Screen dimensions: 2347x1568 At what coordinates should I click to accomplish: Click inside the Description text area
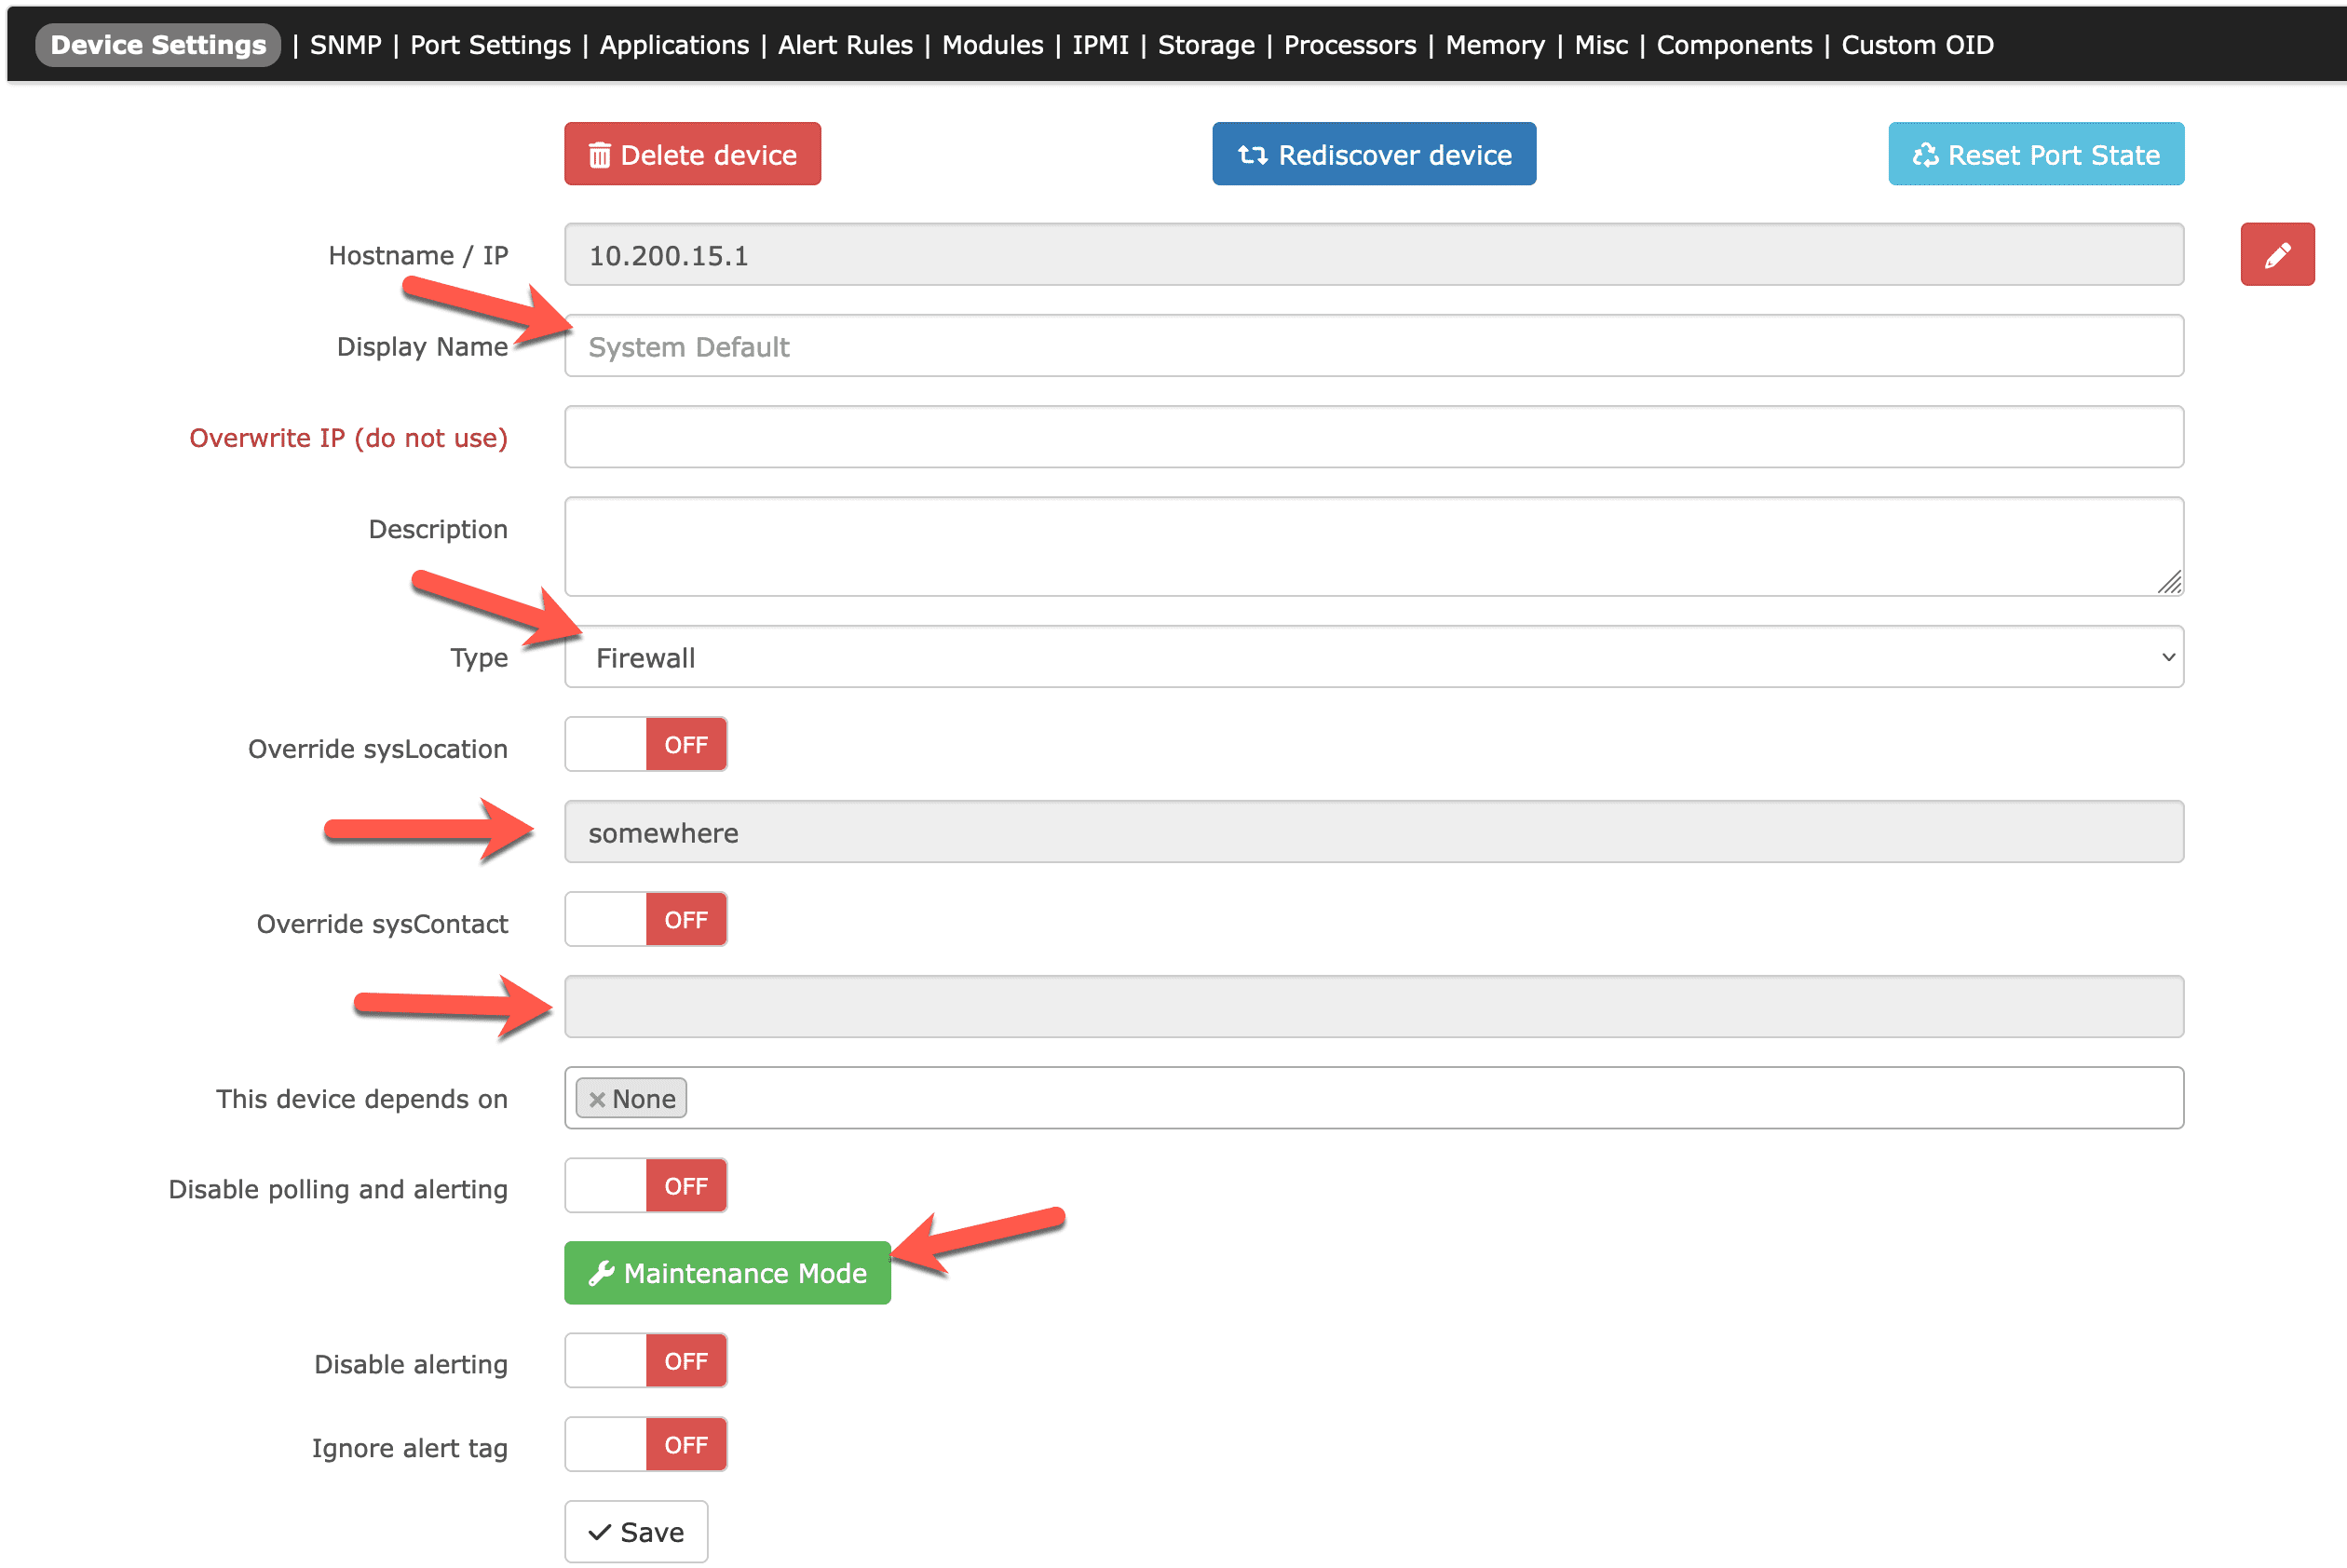(1374, 547)
